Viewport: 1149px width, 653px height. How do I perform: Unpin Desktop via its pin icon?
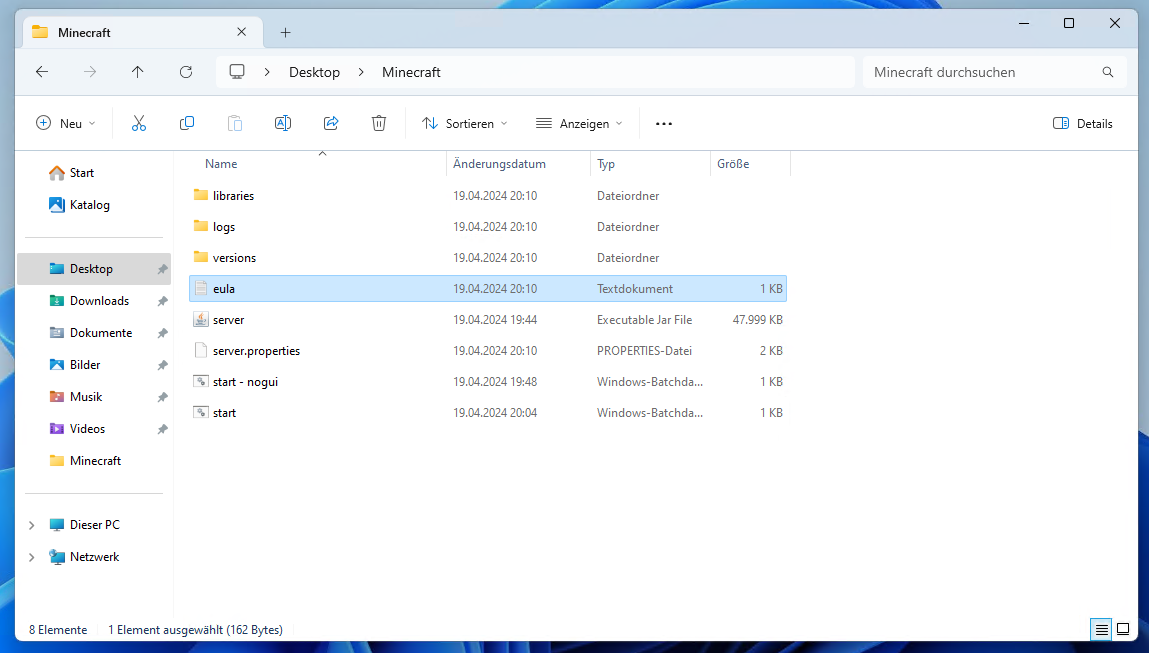[x=163, y=269]
